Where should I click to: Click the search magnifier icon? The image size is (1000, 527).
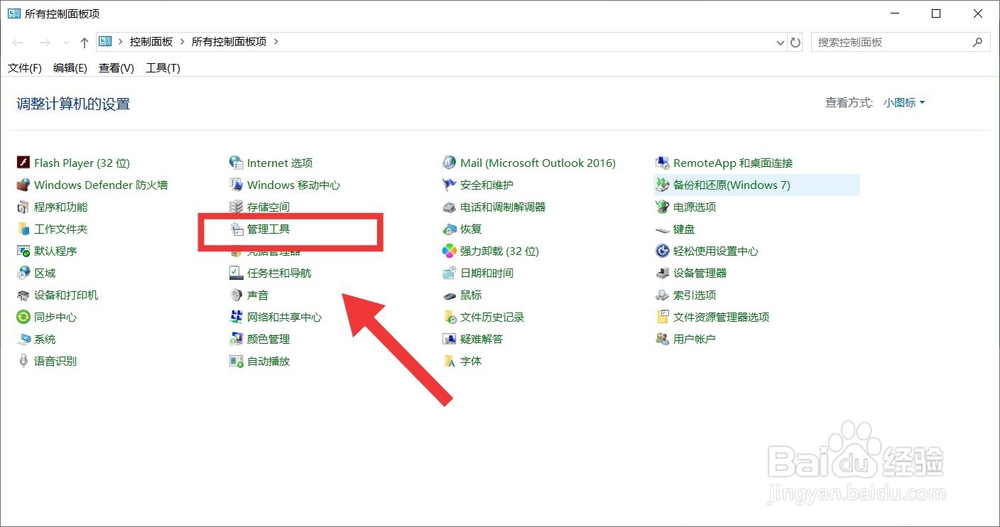point(977,42)
